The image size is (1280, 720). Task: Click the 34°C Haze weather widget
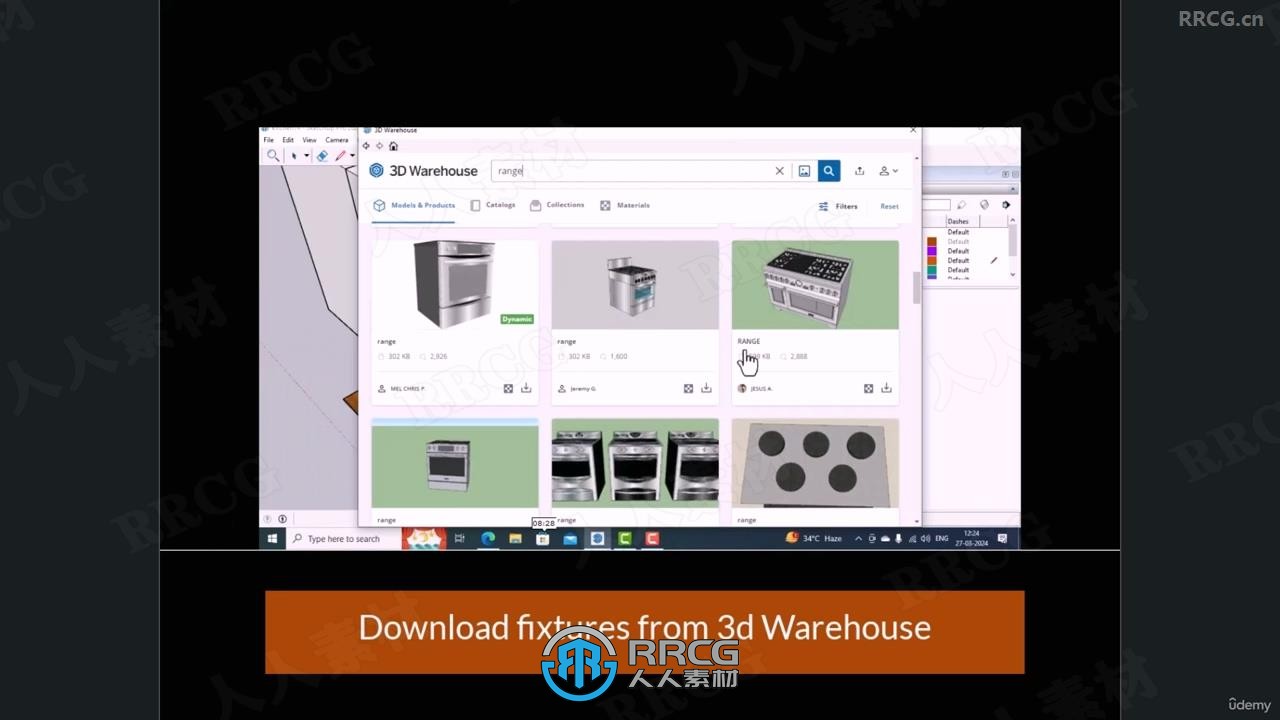pyautogui.click(x=814, y=538)
